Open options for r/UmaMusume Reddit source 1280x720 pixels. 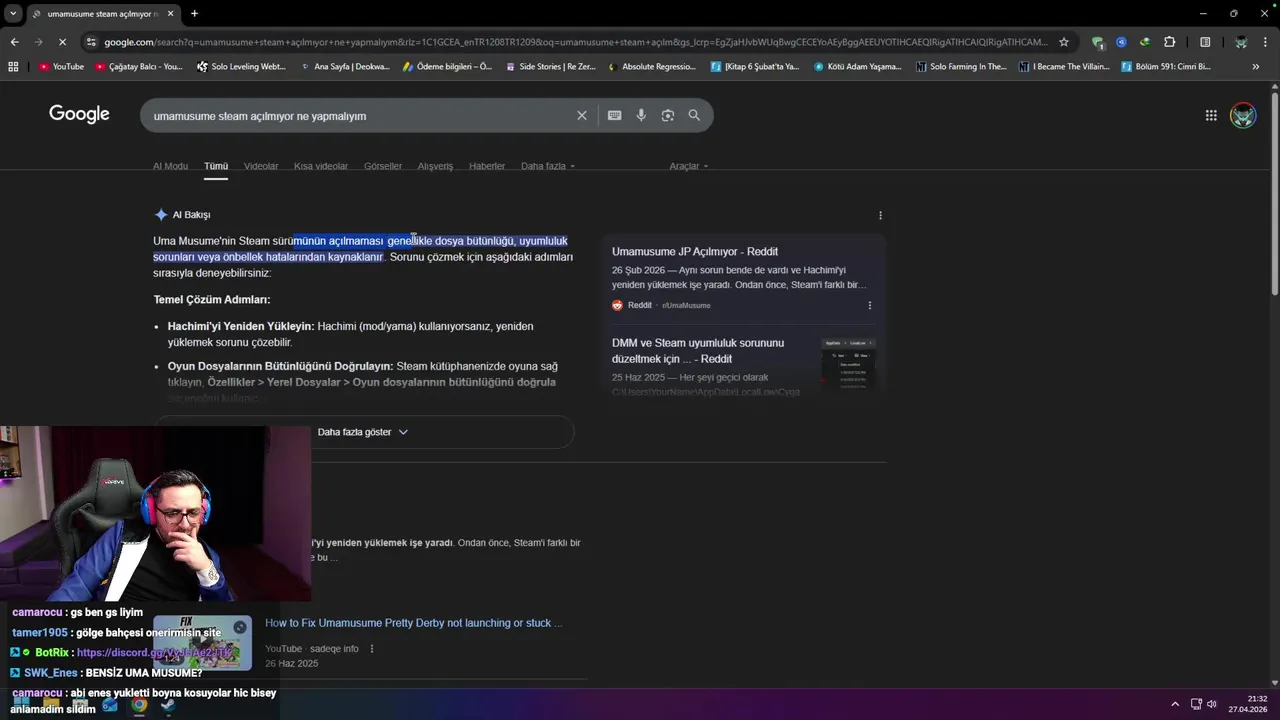click(869, 305)
